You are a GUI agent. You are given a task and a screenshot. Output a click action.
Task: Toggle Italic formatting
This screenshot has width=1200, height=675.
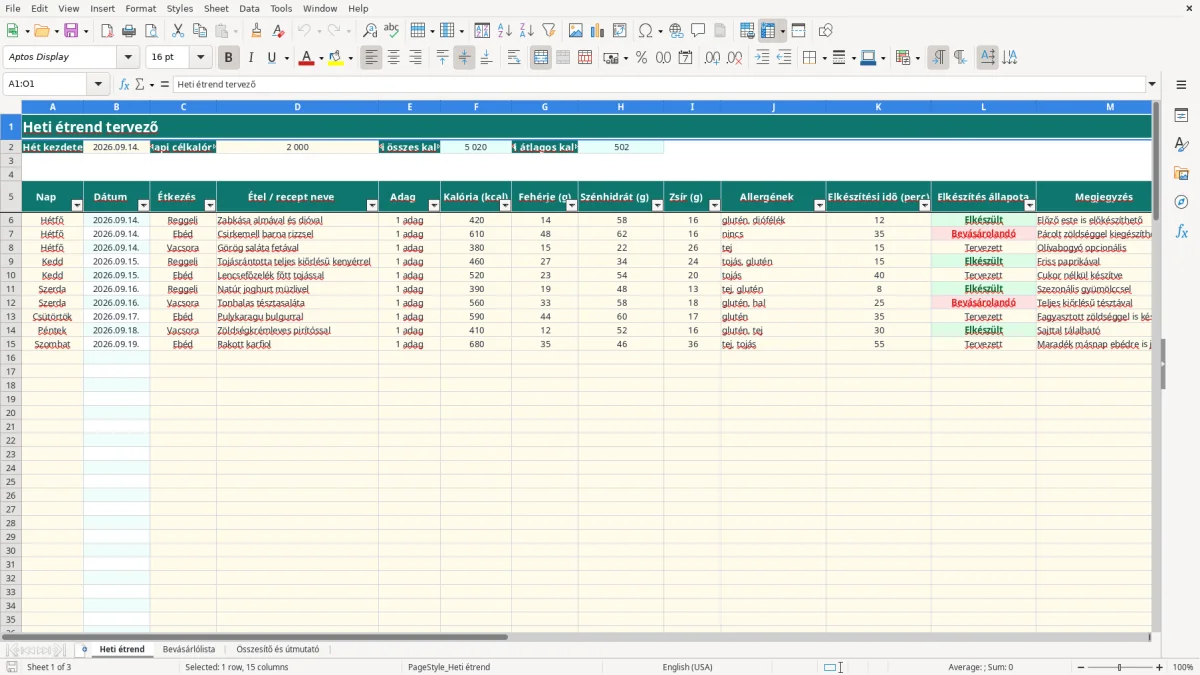click(x=250, y=58)
